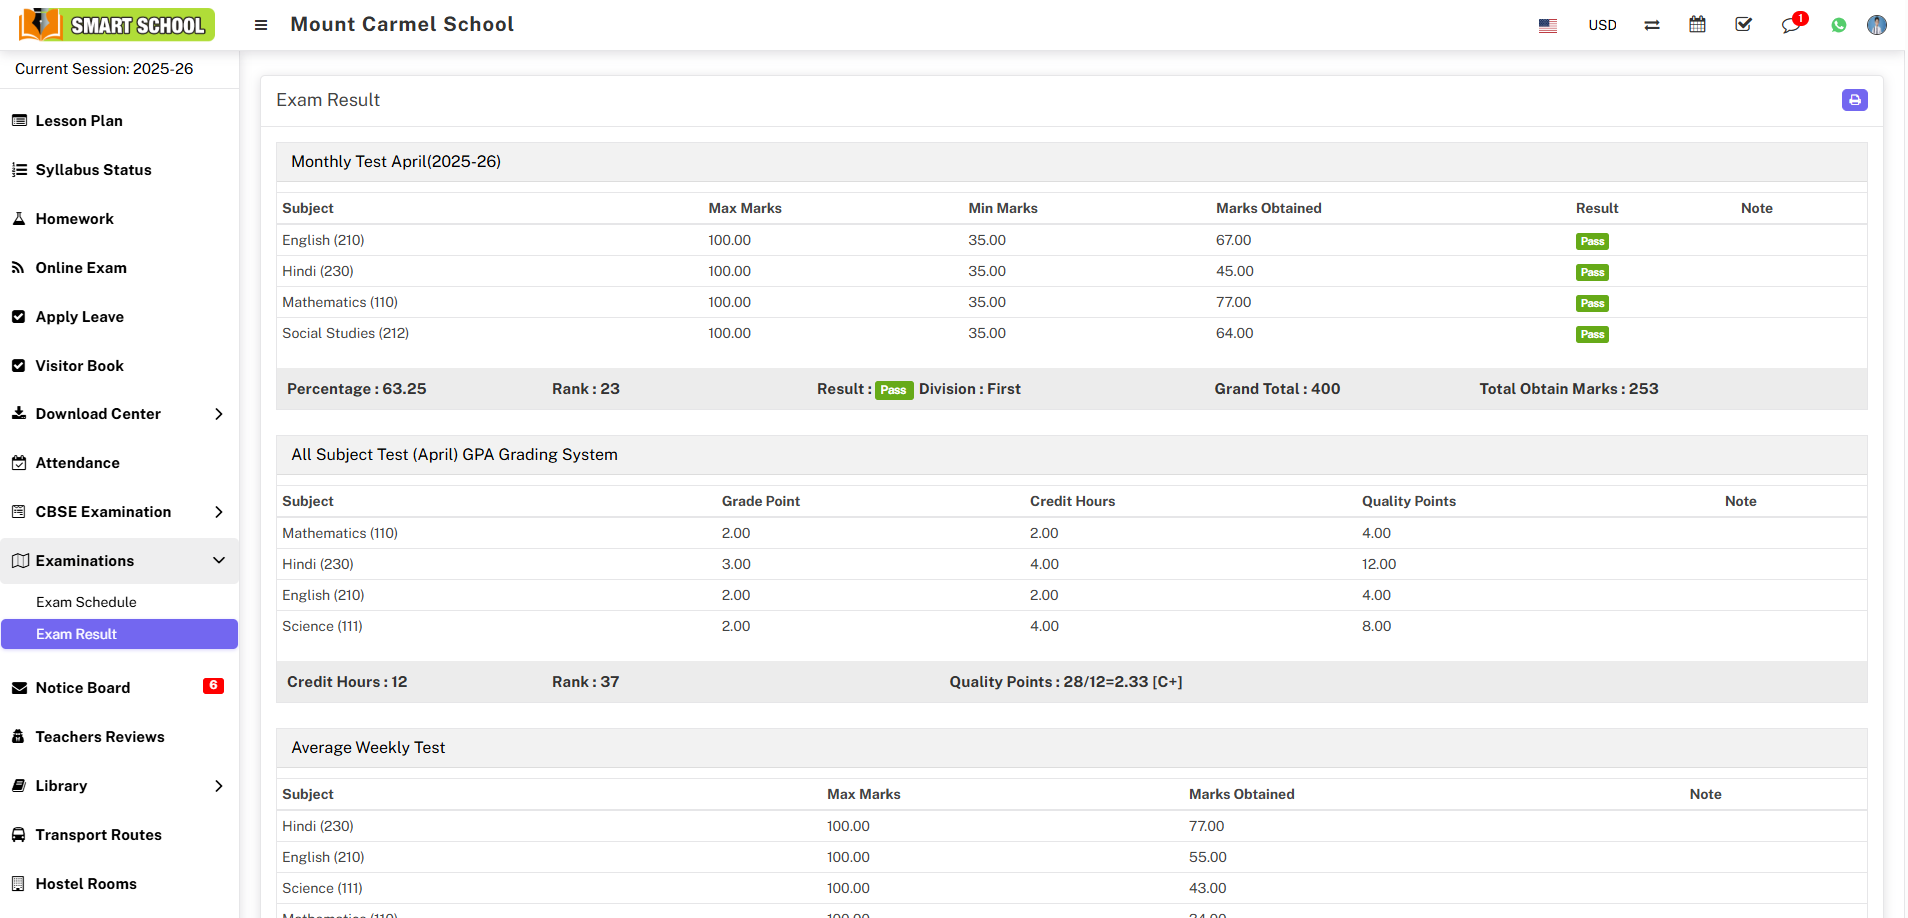Open chat messages notification icon
This screenshot has width=1908, height=918.
click(x=1790, y=25)
